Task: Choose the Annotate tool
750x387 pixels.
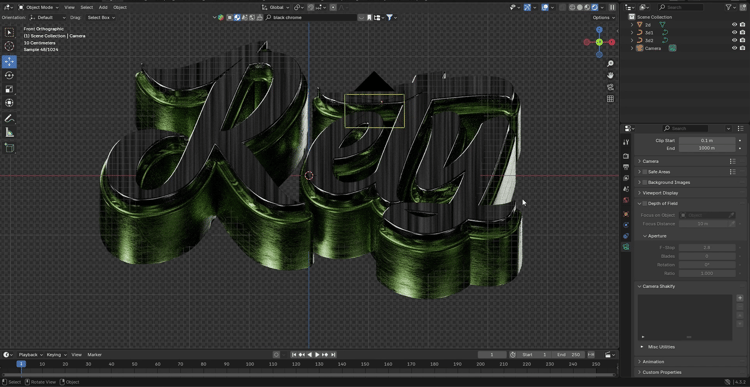Action: pos(9,118)
